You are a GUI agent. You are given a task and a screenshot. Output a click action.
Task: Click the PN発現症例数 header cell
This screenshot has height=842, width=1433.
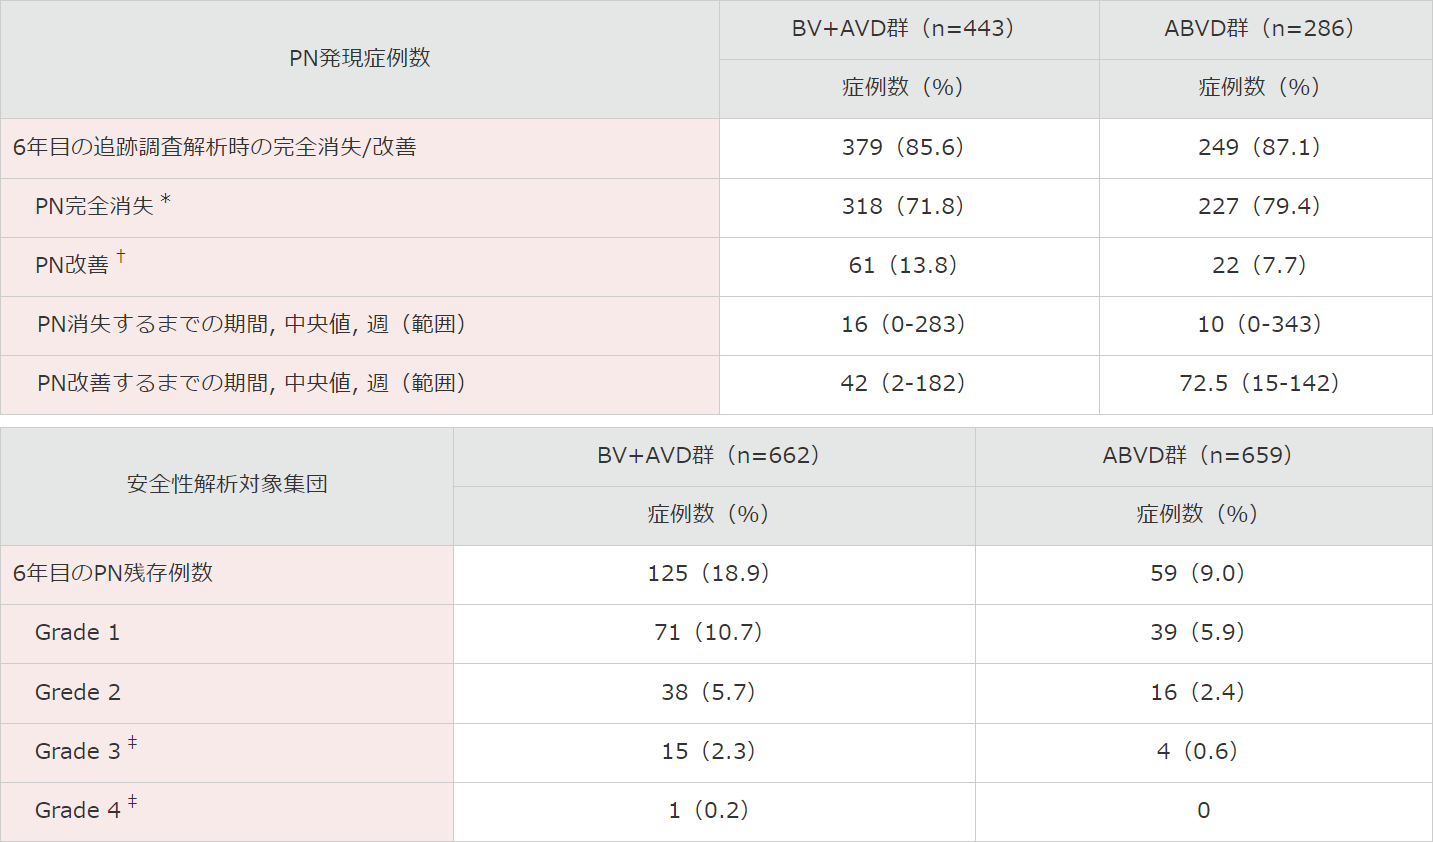(360, 59)
